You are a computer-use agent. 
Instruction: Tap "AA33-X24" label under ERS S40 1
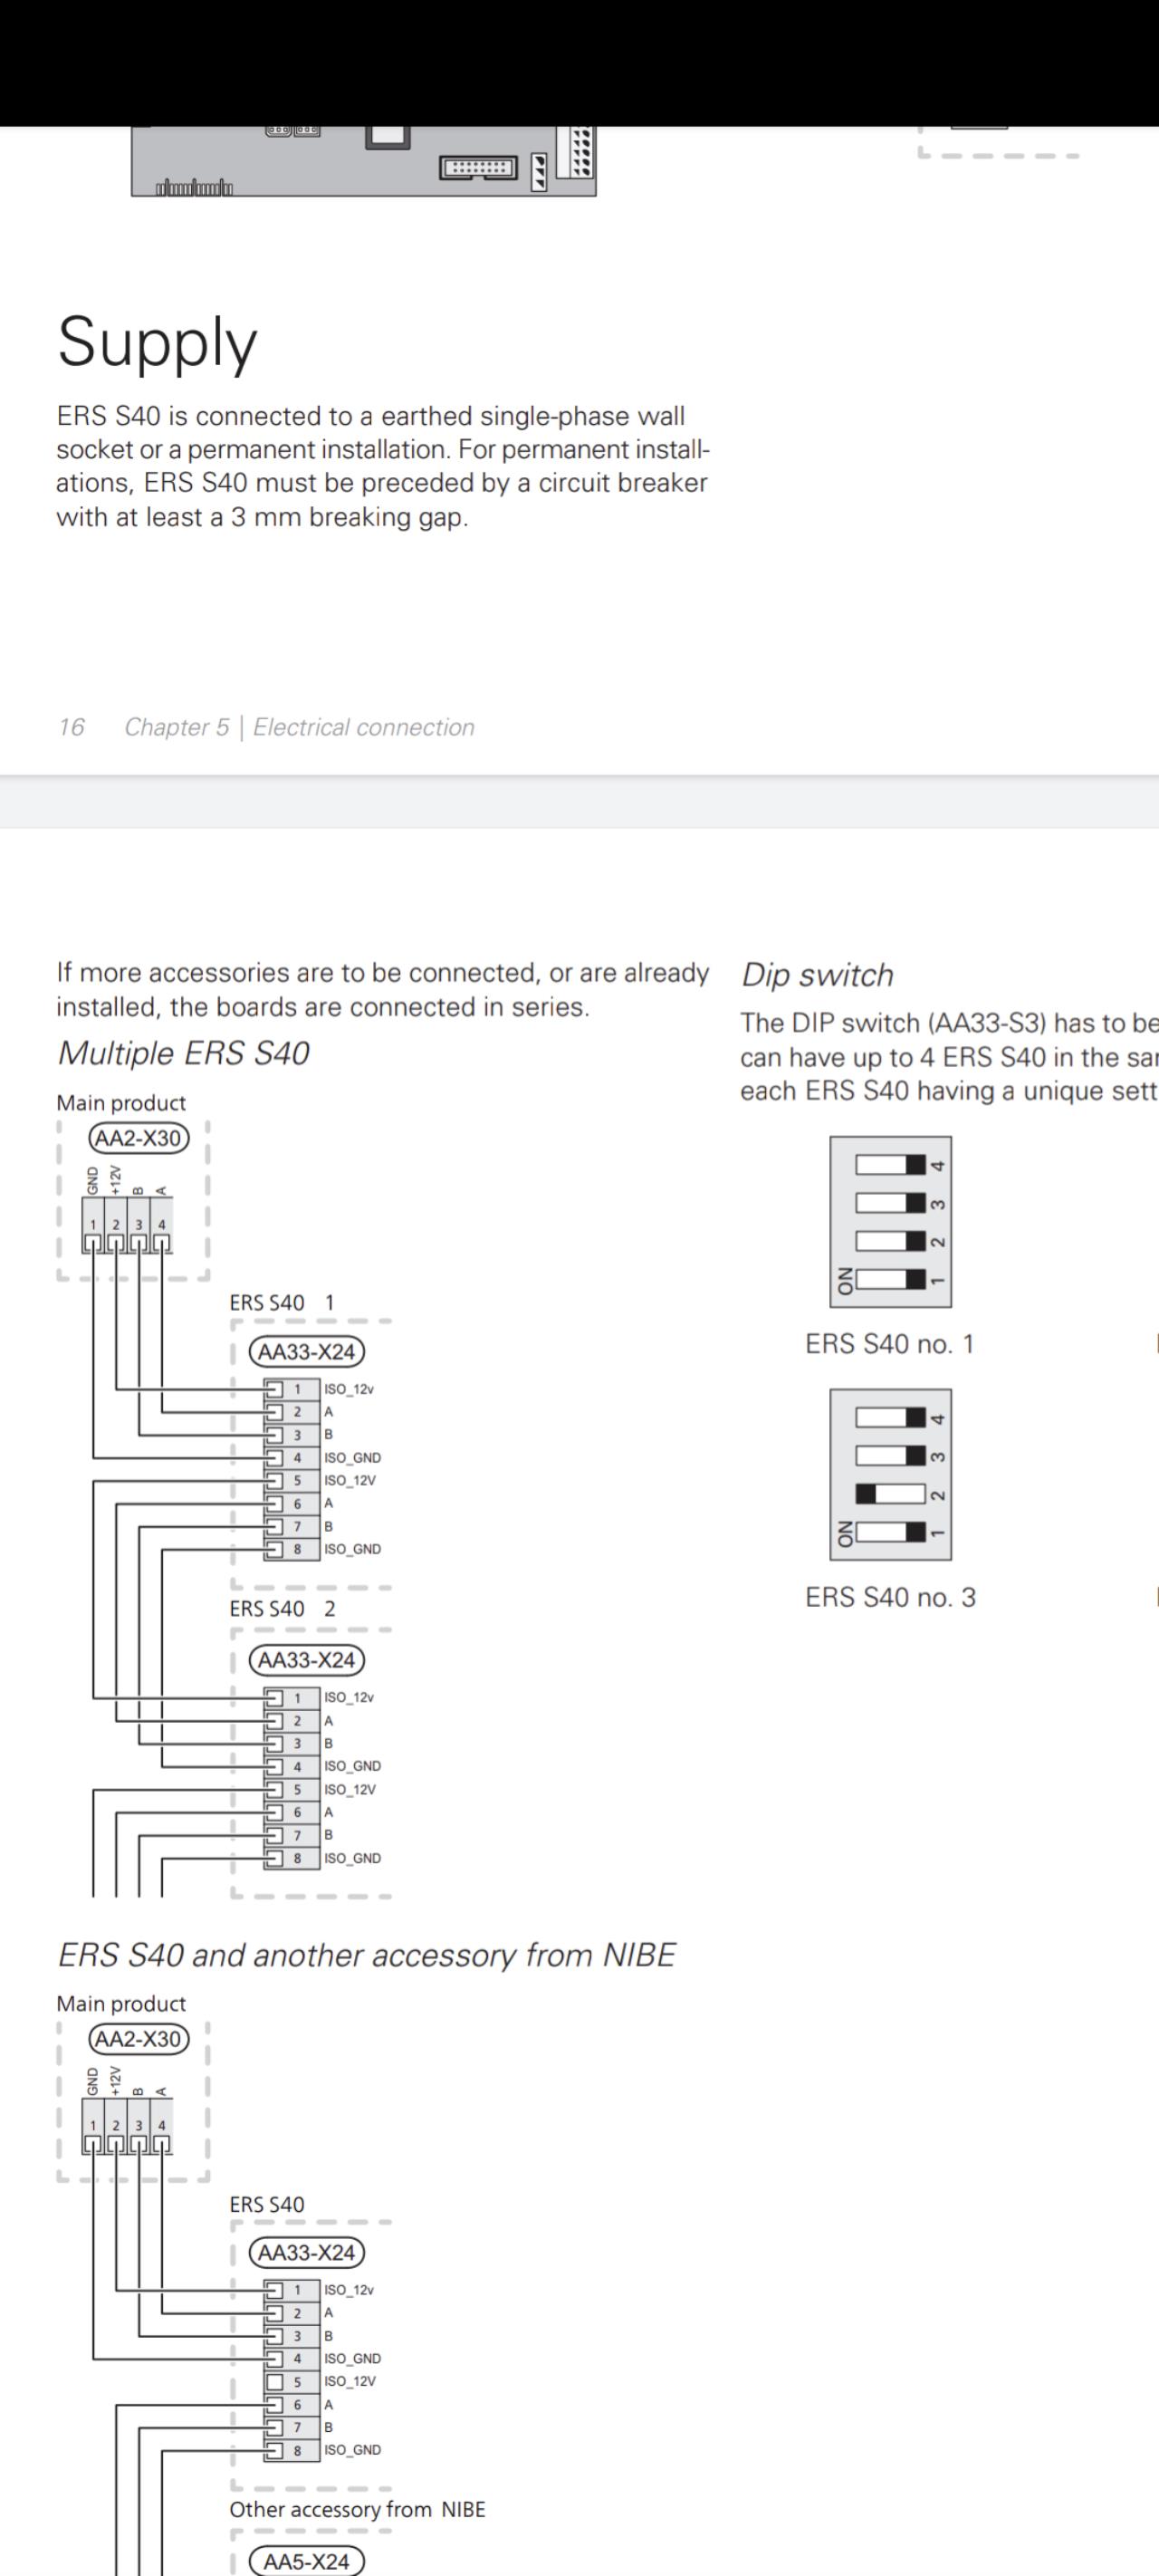pyautogui.click(x=306, y=1352)
